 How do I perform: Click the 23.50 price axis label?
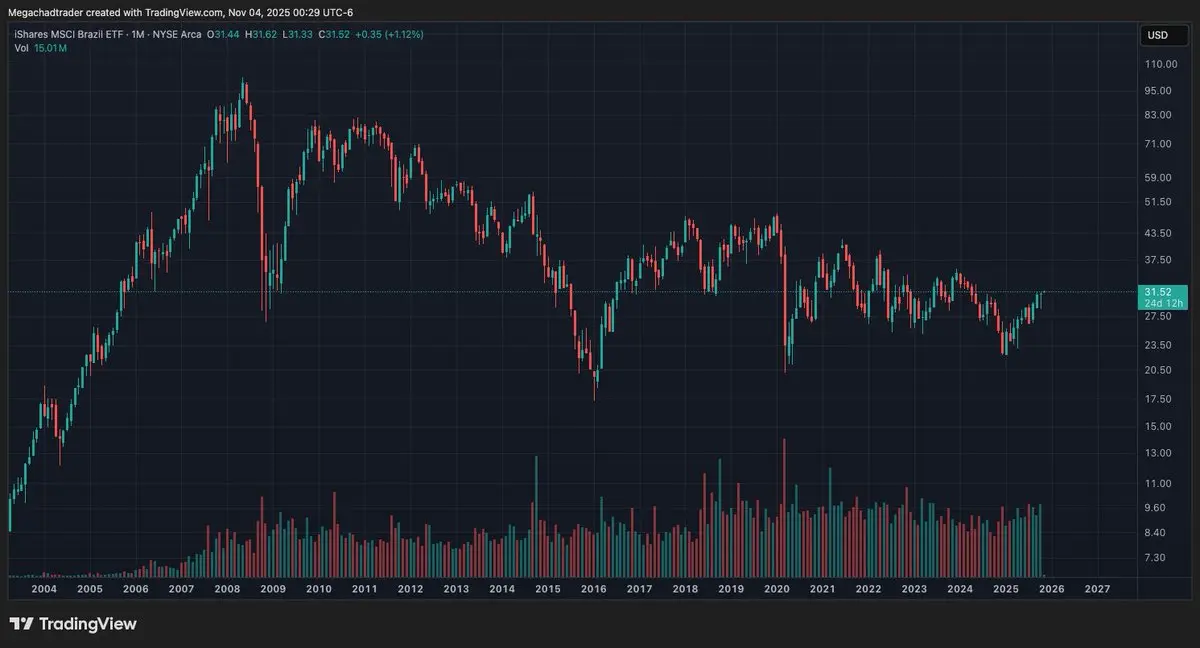click(1158, 345)
